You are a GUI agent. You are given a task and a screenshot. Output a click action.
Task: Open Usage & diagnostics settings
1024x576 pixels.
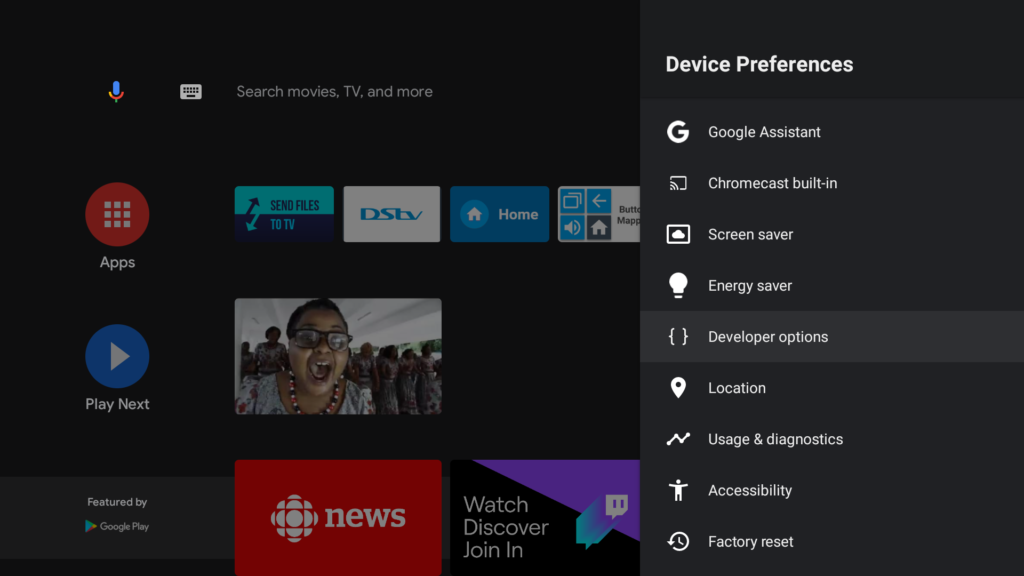pos(775,439)
